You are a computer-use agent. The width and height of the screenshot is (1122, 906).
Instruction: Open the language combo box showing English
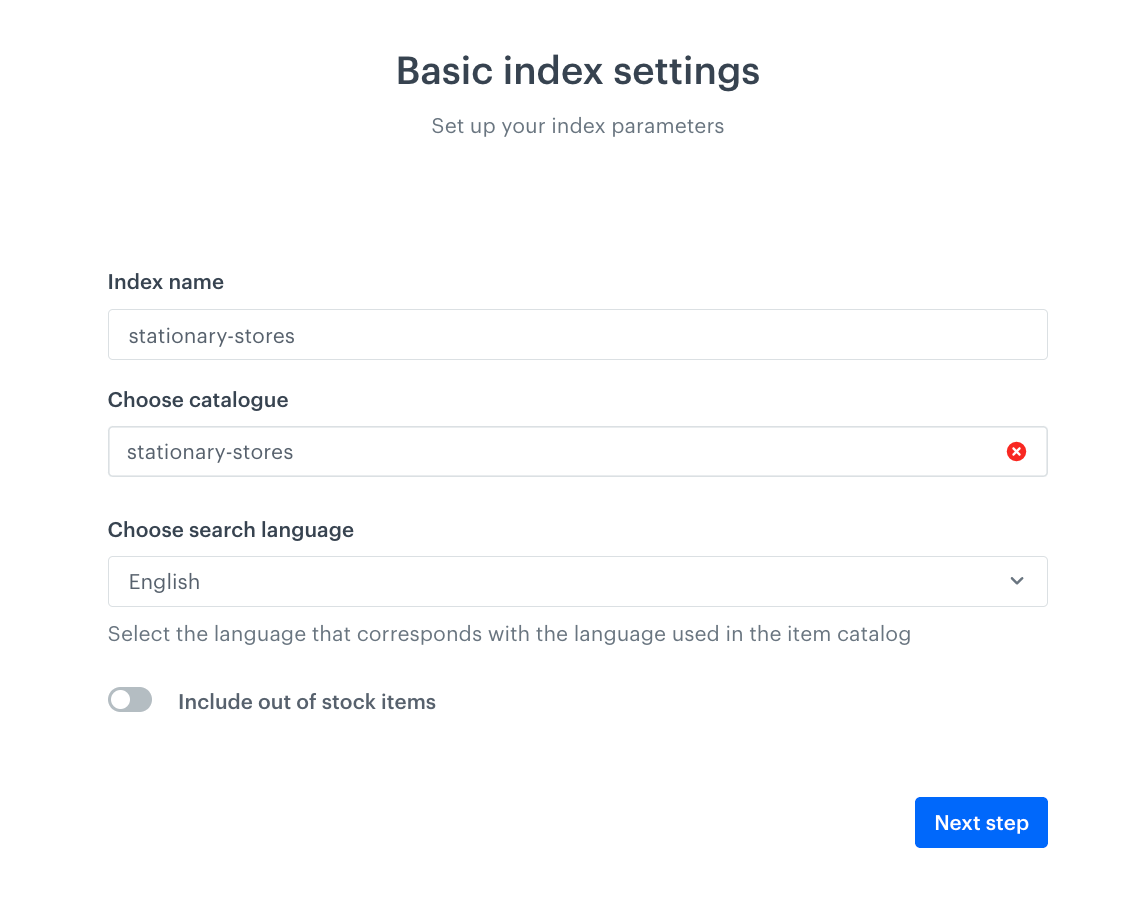577,581
